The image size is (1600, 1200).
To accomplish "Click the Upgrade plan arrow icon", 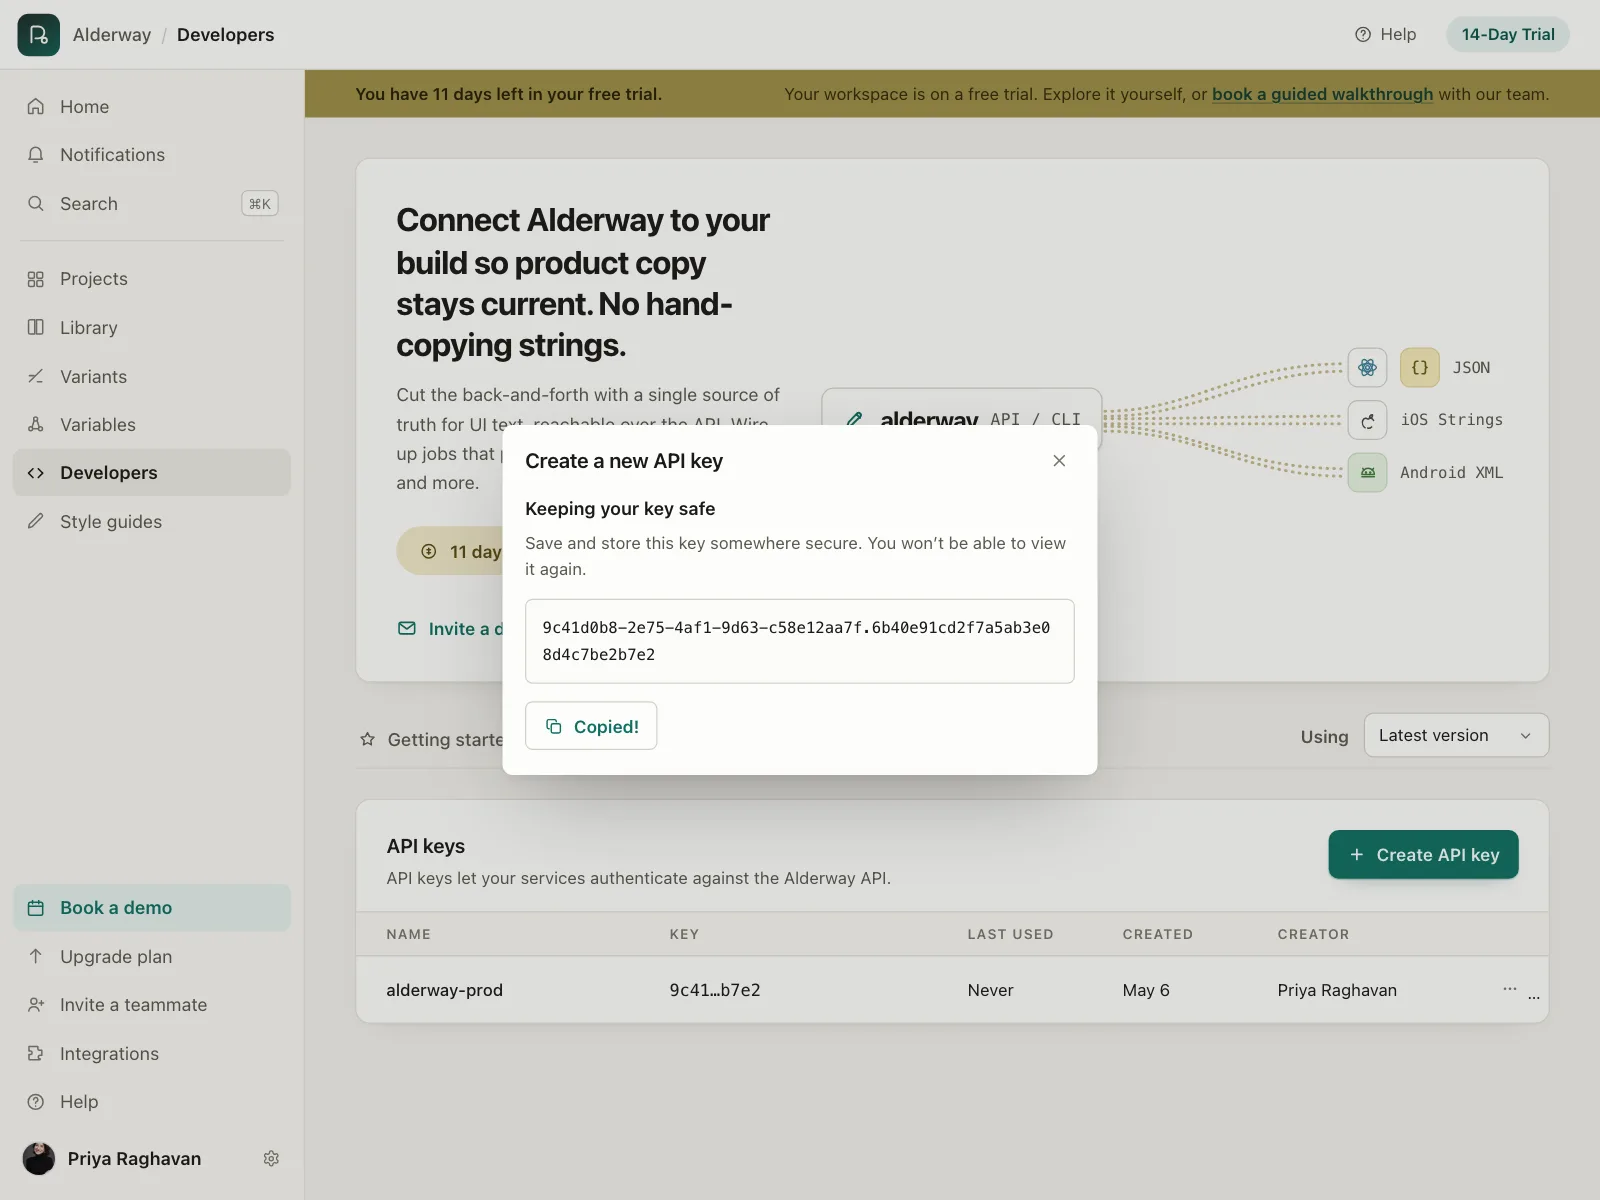I will pos(36,957).
